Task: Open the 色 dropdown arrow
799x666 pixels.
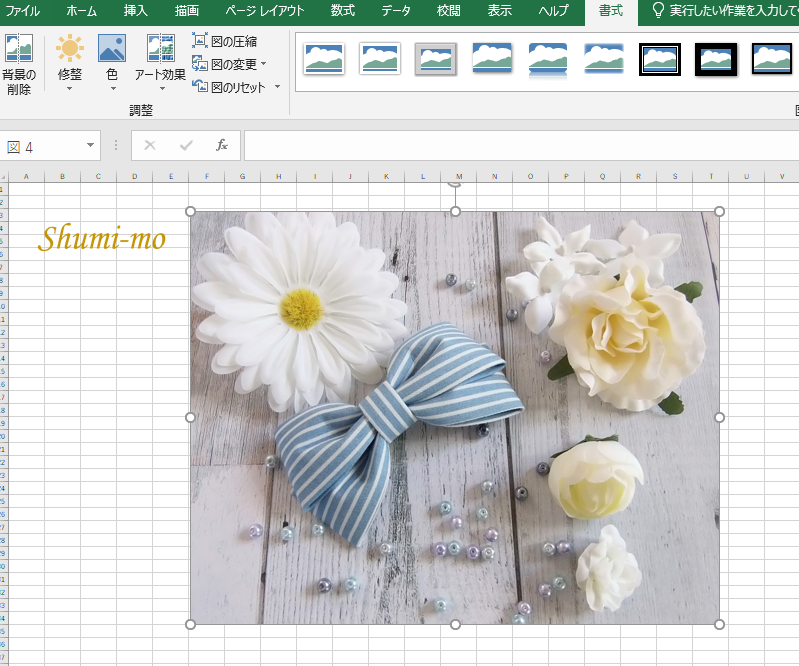Action: (x=113, y=89)
